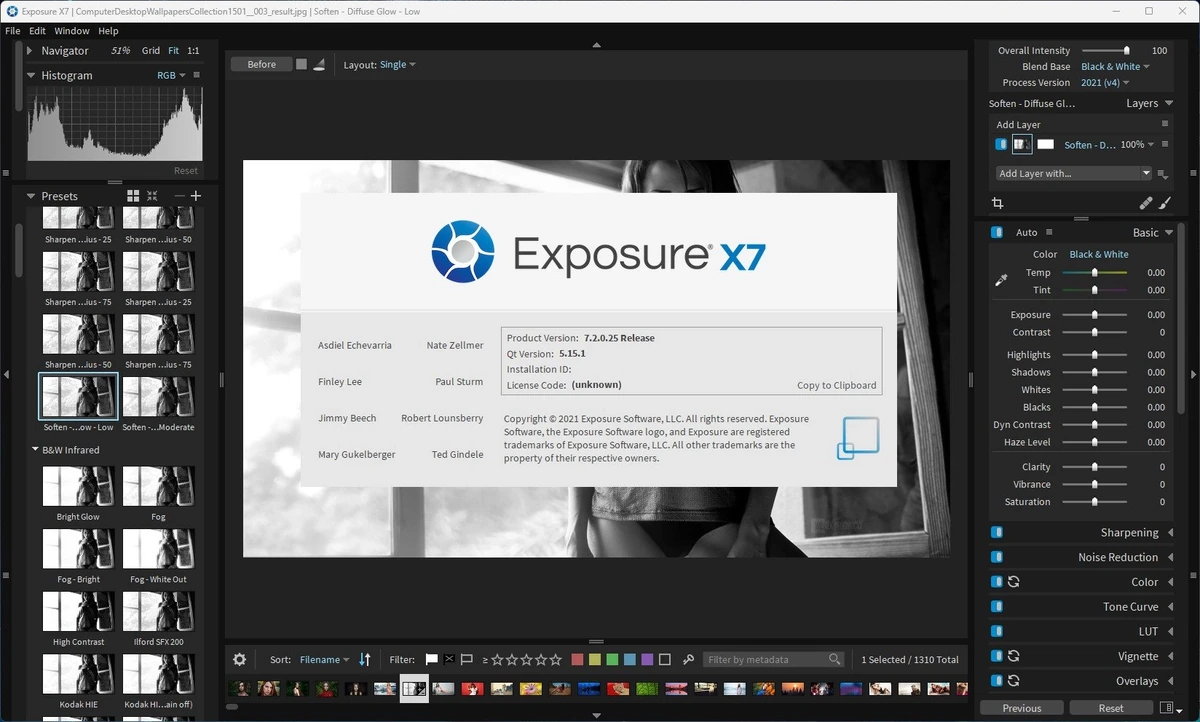
Task: Open filmstrip settings gear
Action: (x=239, y=659)
